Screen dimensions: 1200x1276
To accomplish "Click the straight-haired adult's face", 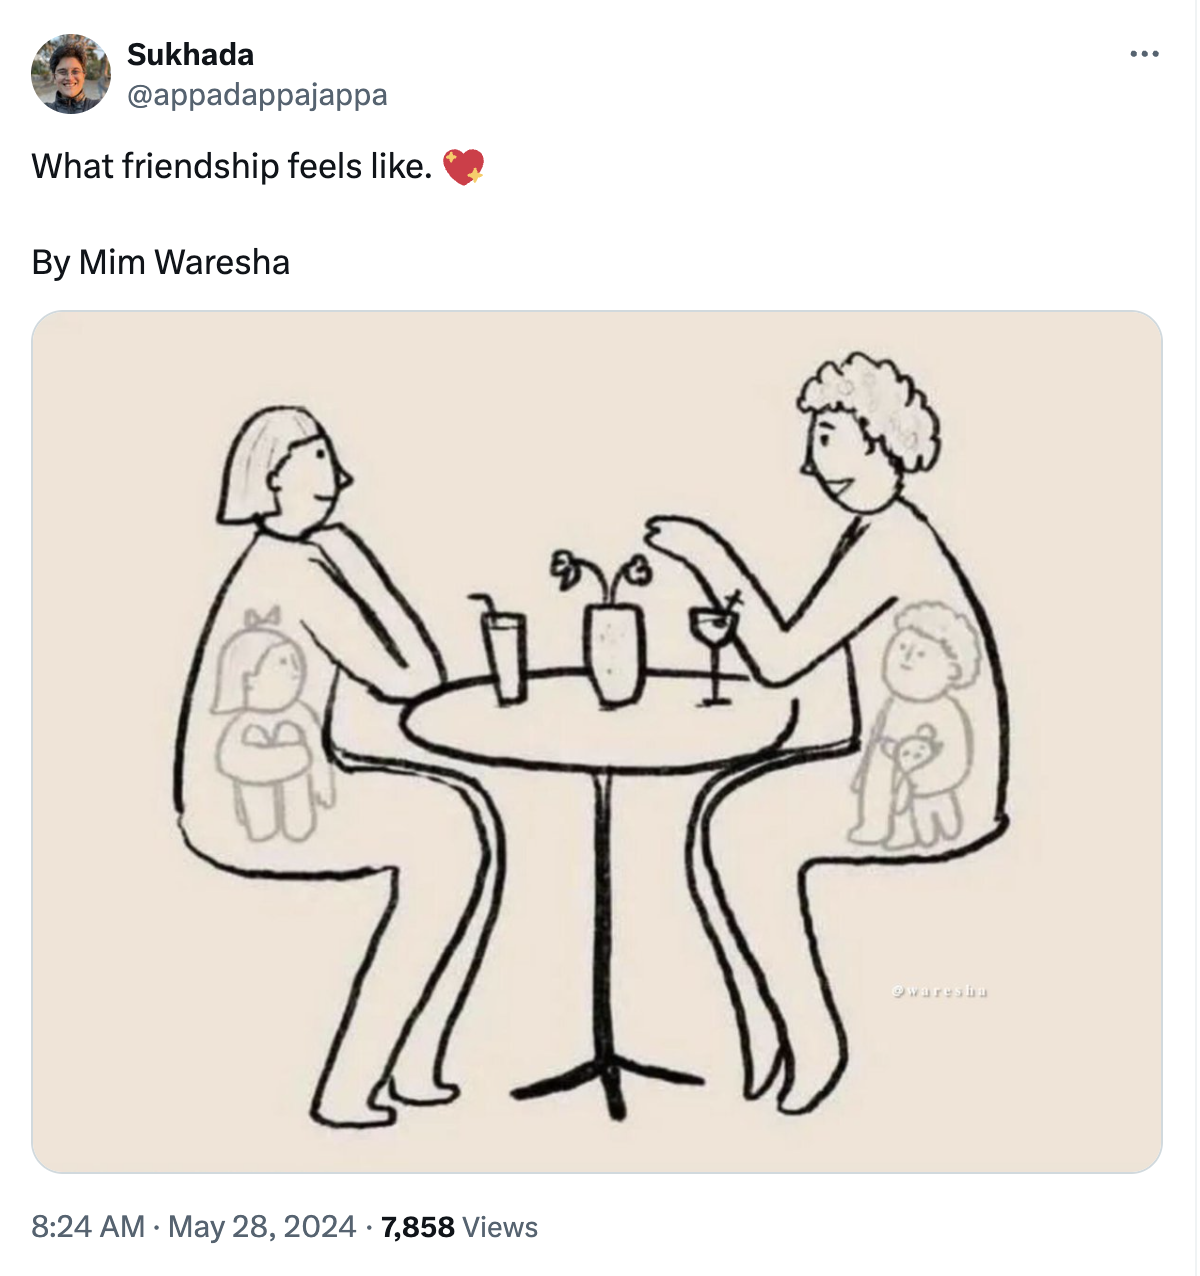I will [x=315, y=470].
